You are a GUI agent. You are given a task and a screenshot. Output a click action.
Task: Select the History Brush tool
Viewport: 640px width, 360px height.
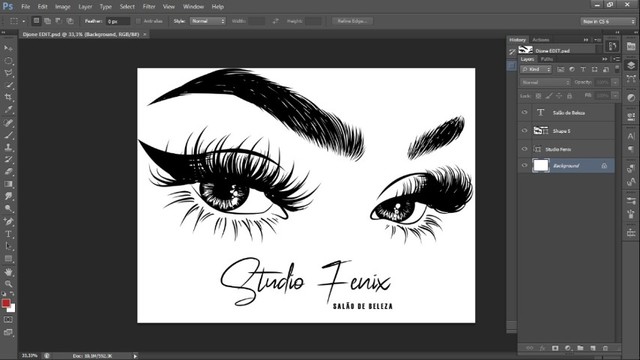(x=8, y=160)
